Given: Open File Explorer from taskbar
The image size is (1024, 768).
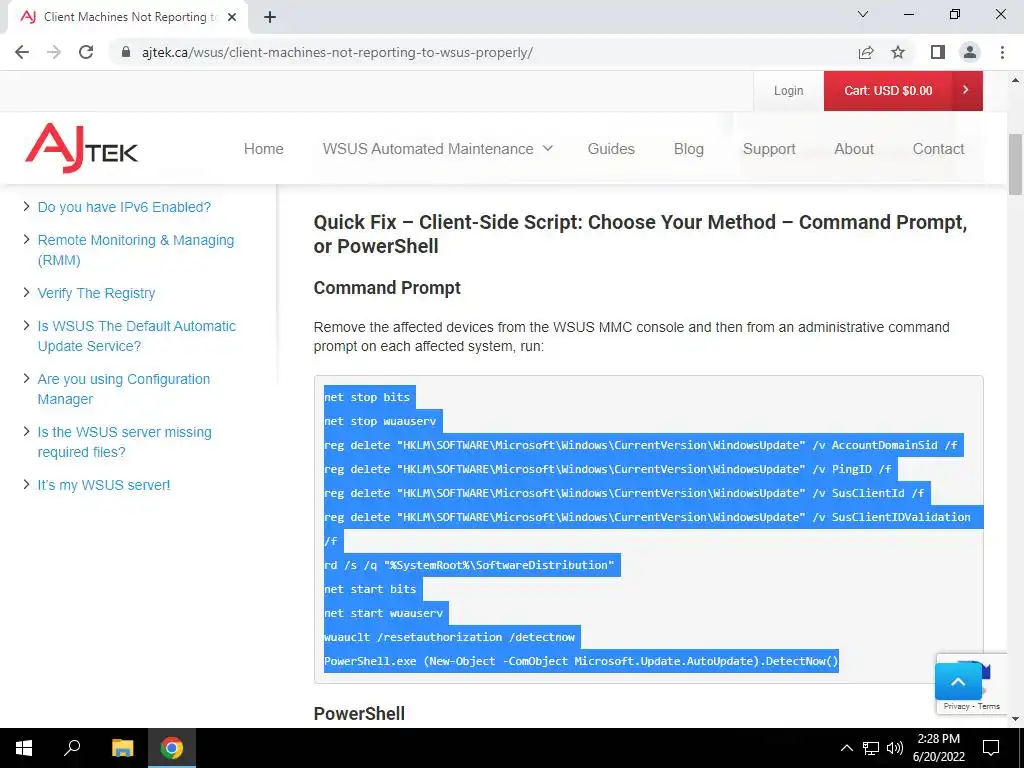Looking at the screenshot, I should coord(122,748).
